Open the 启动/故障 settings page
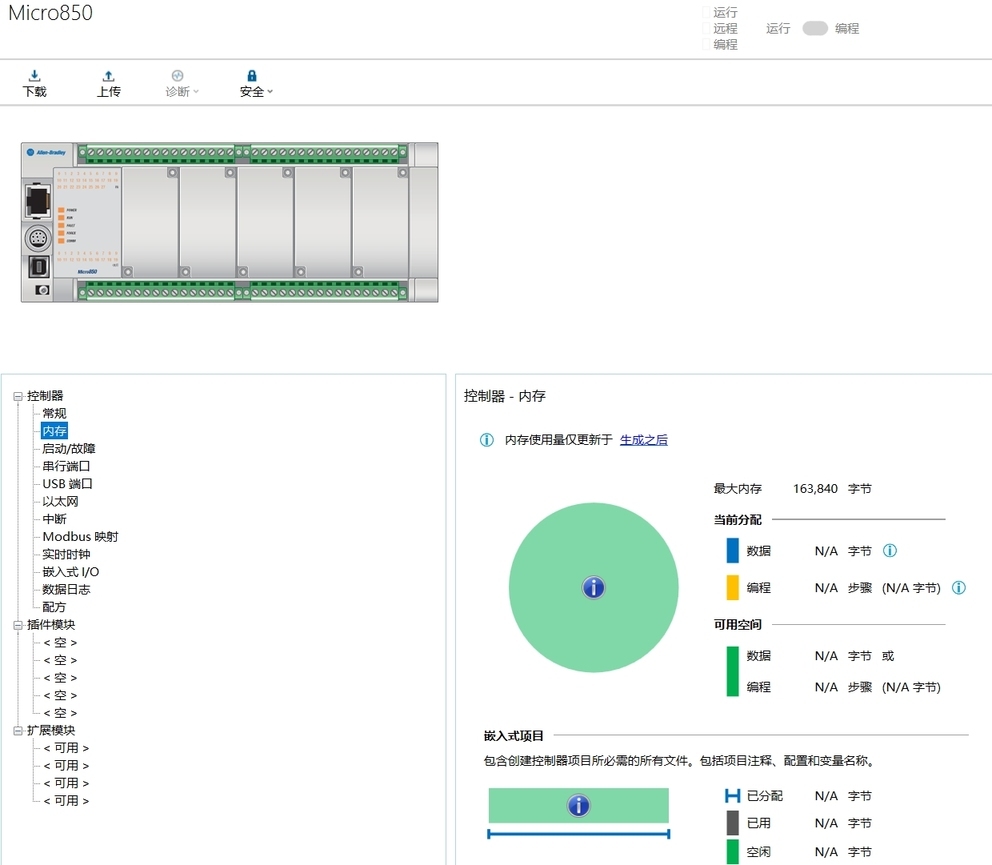Viewport: 992px width, 865px height. 69,449
